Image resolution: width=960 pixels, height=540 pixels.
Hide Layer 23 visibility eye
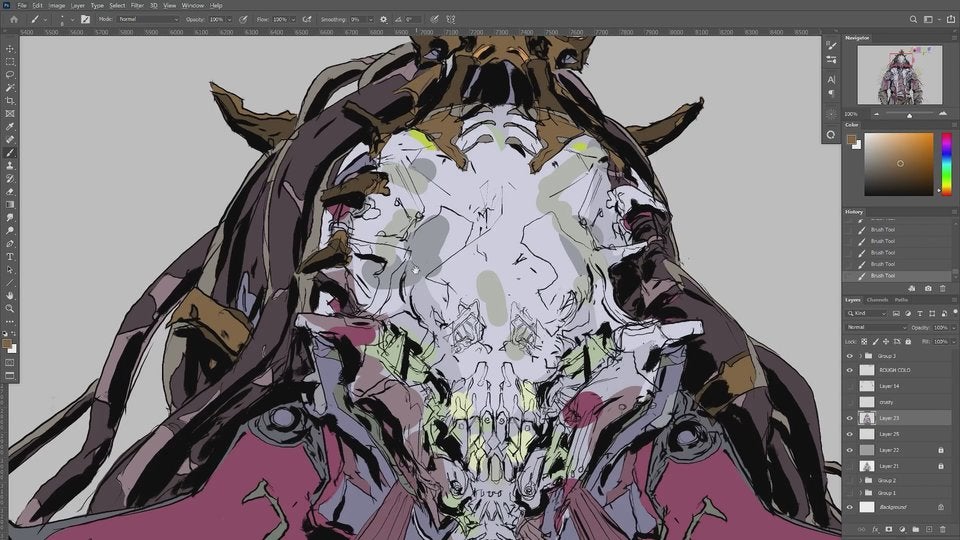[x=849, y=418]
